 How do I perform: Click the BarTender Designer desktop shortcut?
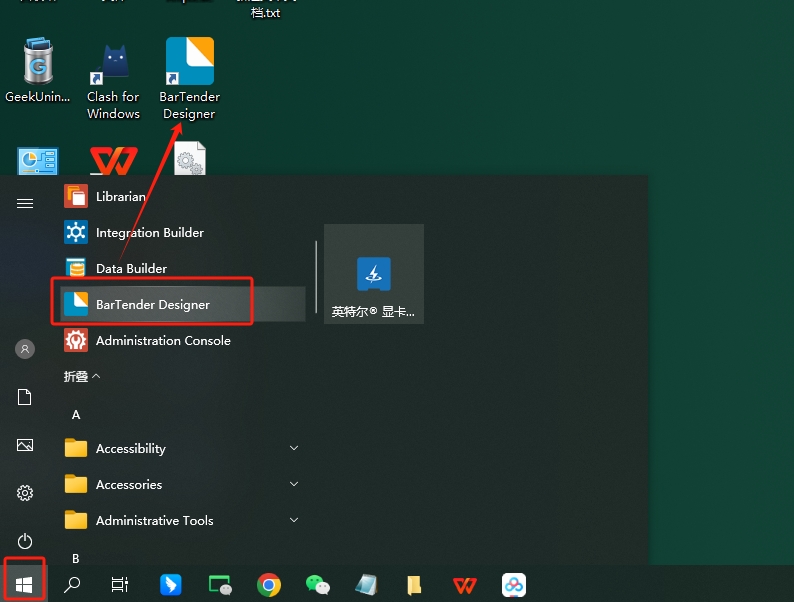(x=189, y=78)
